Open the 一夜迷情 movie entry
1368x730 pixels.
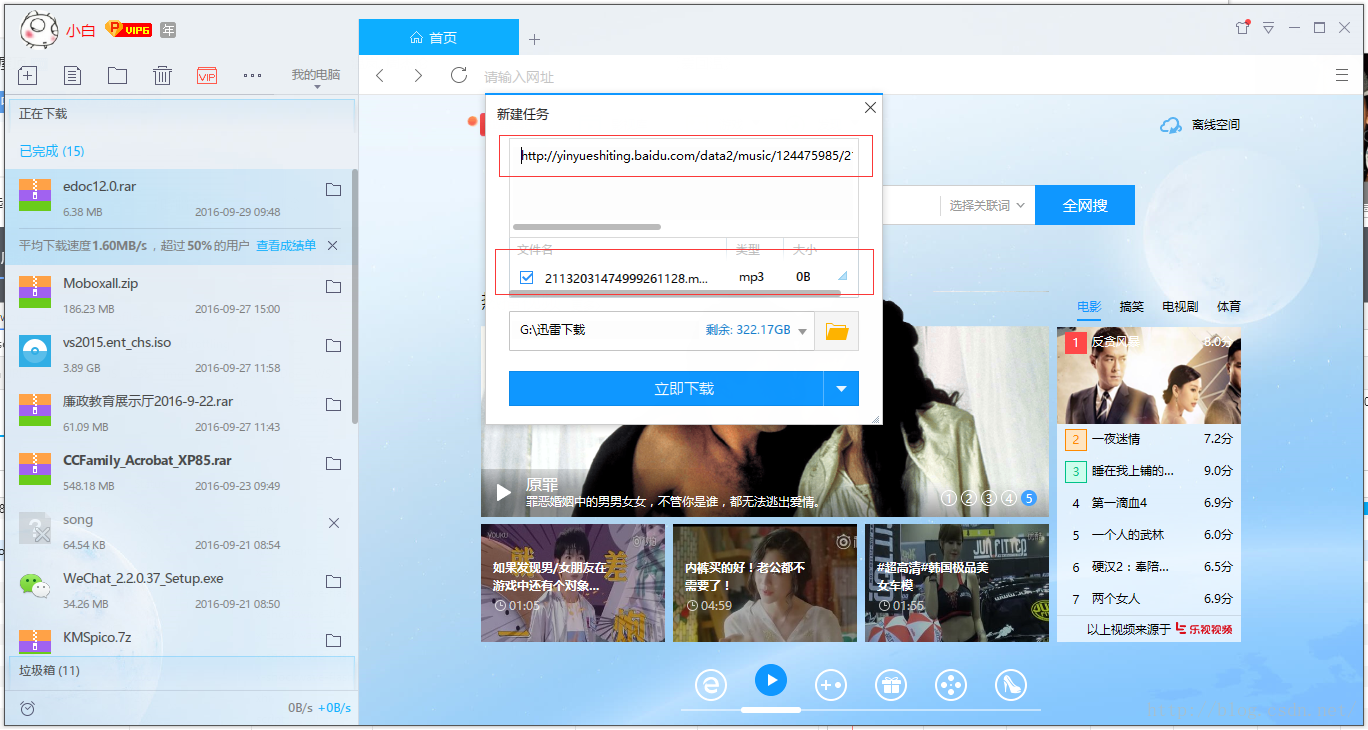(1149, 439)
